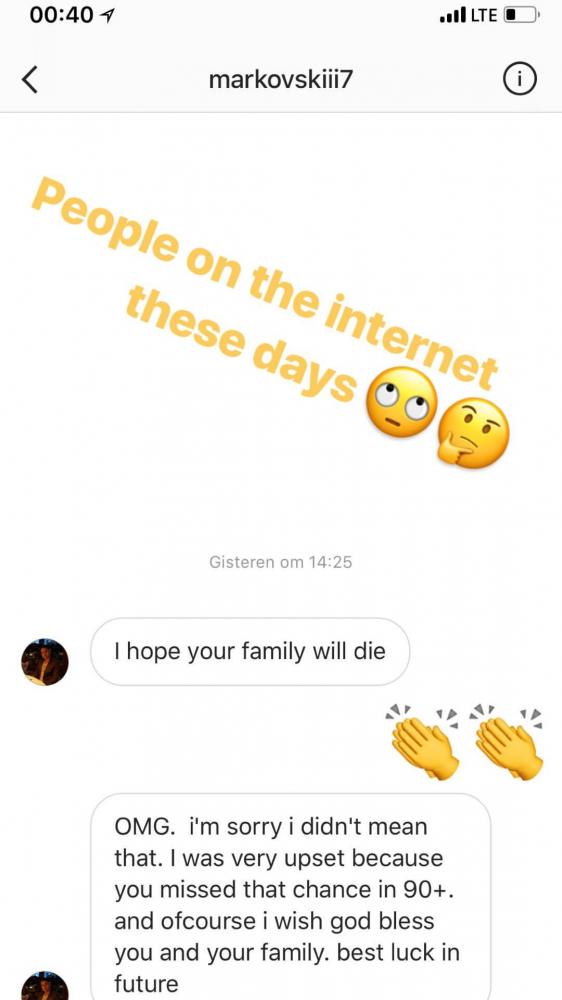Tap the battery indicator in status bar
Viewport: 562px width, 1000px height.
point(522,15)
